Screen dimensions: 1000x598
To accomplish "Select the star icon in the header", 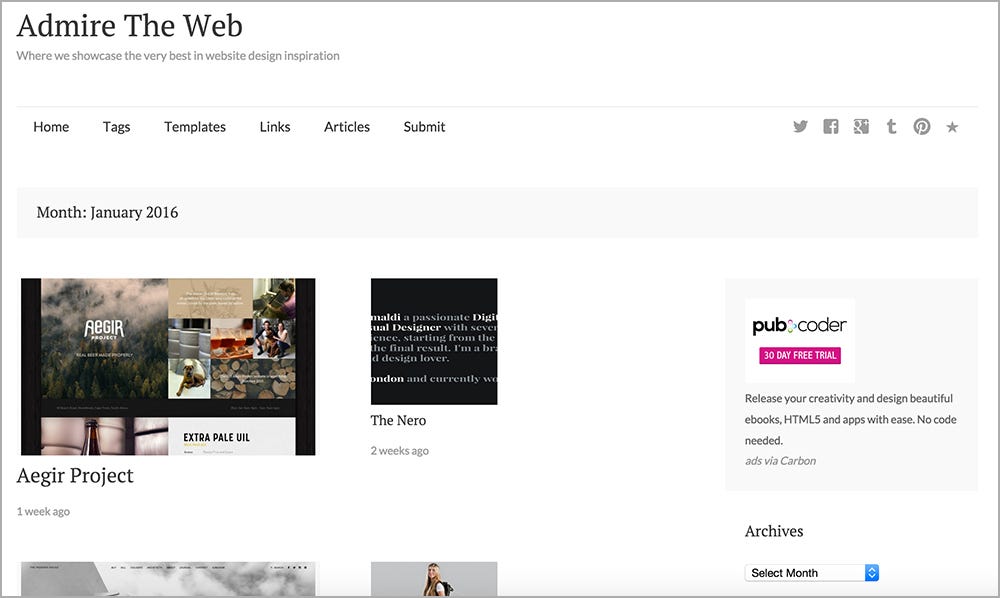I will [x=952, y=126].
